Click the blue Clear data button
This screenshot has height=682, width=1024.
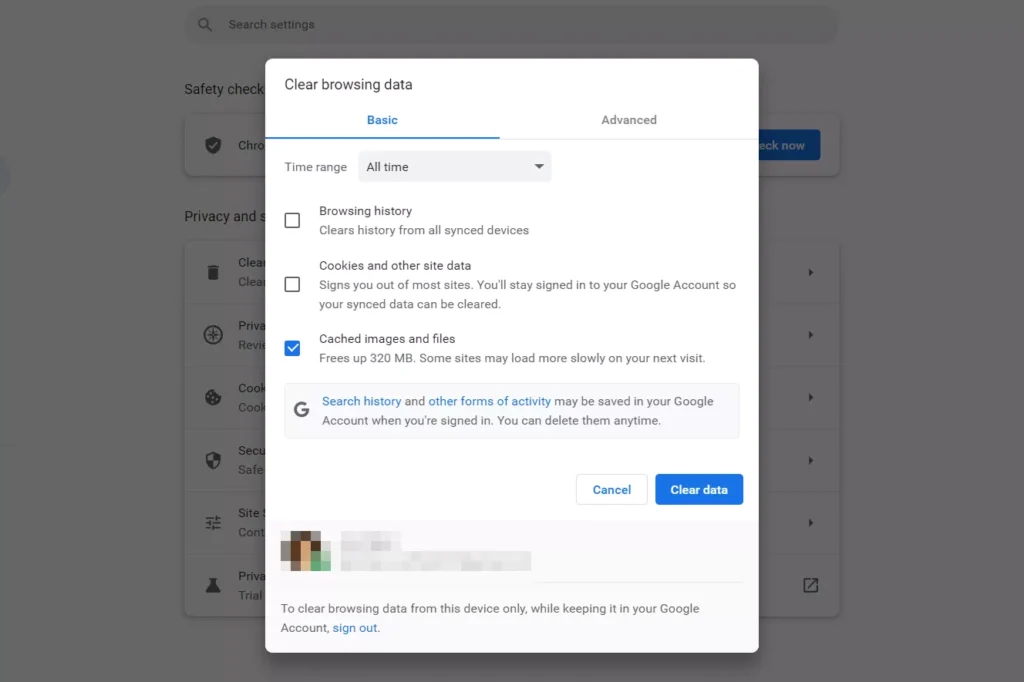tap(699, 490)
